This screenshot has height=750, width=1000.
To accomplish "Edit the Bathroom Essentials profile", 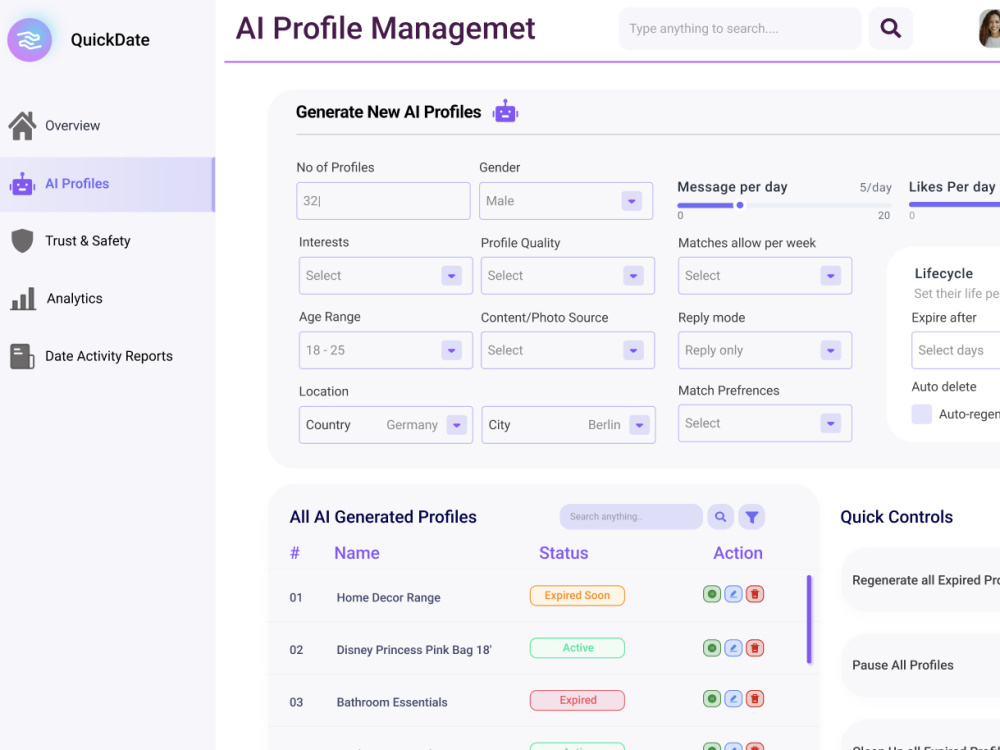I will point(733,699).
